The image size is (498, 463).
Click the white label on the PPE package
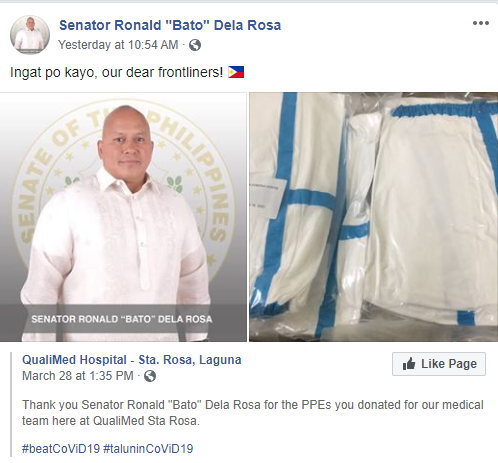[267, 197]
